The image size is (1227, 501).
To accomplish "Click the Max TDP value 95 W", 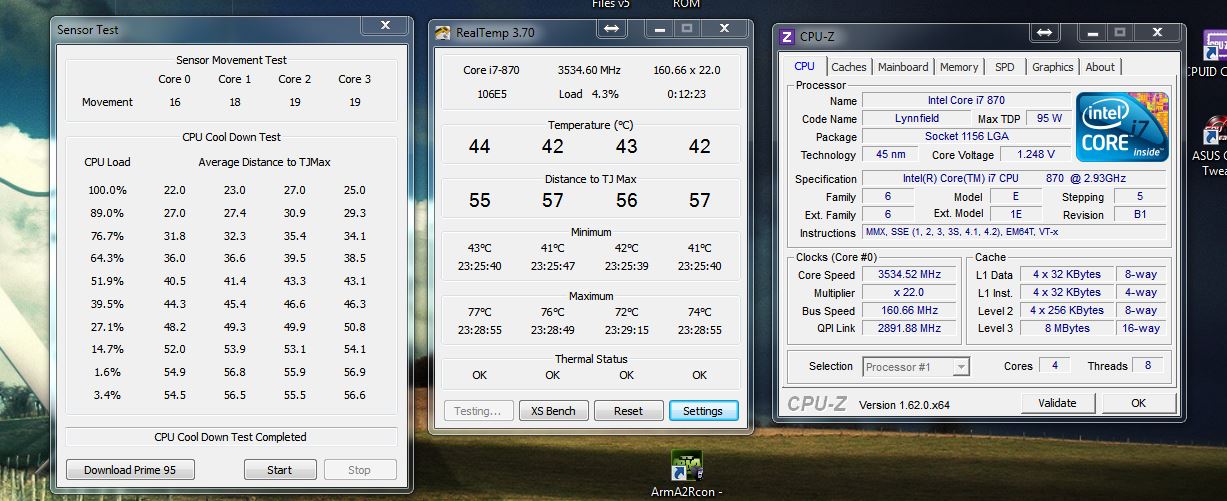I will [1047, 118].
